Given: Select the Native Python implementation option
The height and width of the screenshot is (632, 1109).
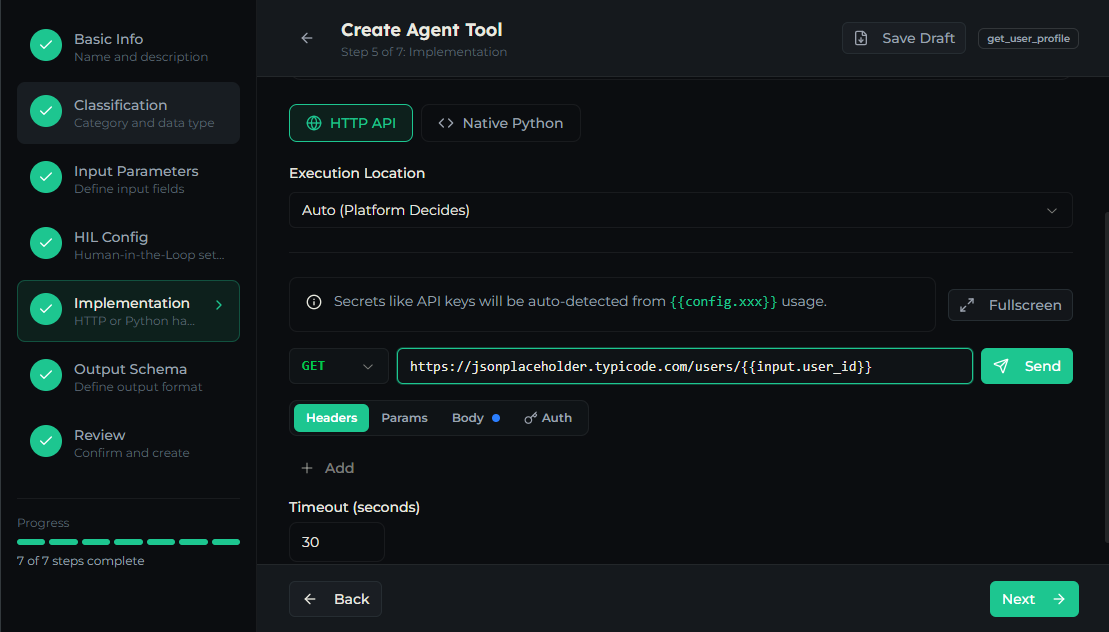Looking at the screenshot, I should point(501,123).
